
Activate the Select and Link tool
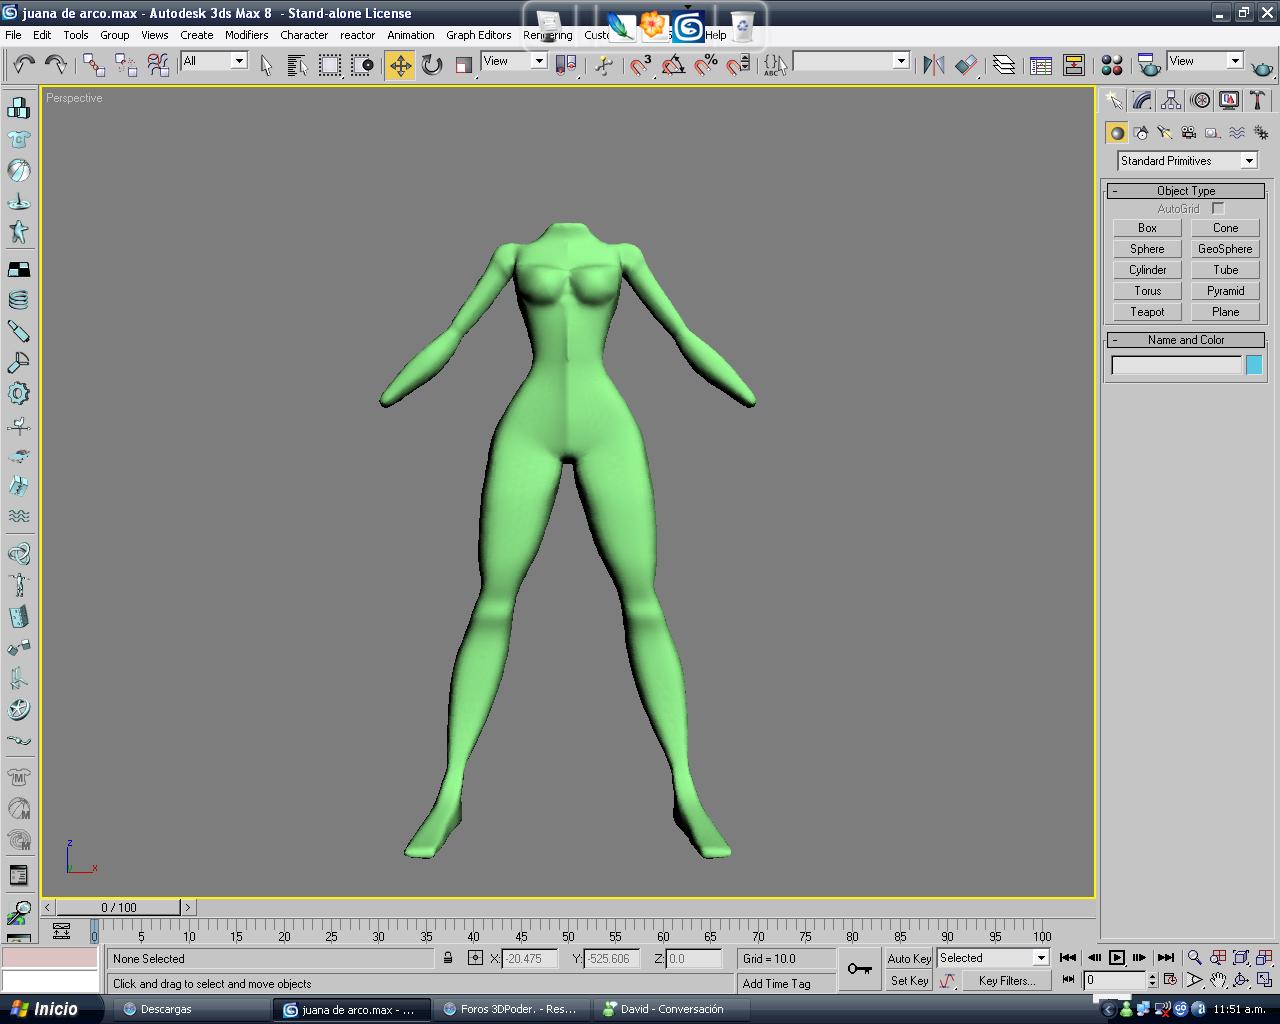tap(94, 65)
